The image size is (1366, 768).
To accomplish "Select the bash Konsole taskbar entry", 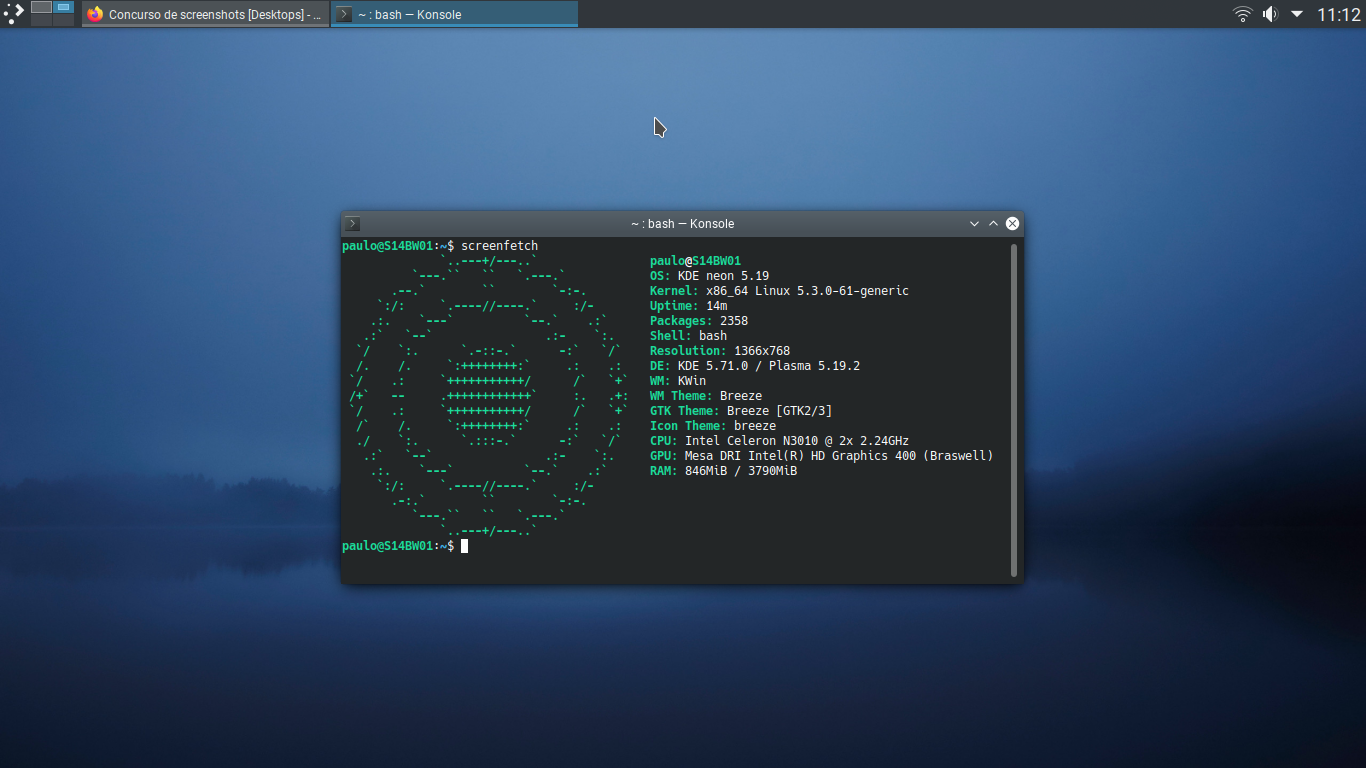I will click(x=454, y=14).
